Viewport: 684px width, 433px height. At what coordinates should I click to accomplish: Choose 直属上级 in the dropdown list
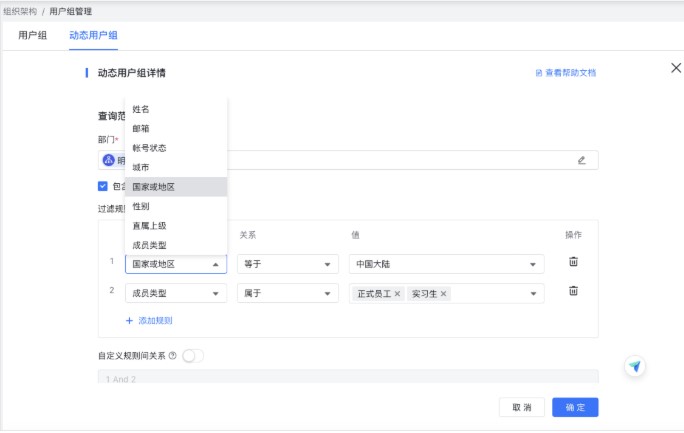tap(148, 225)
